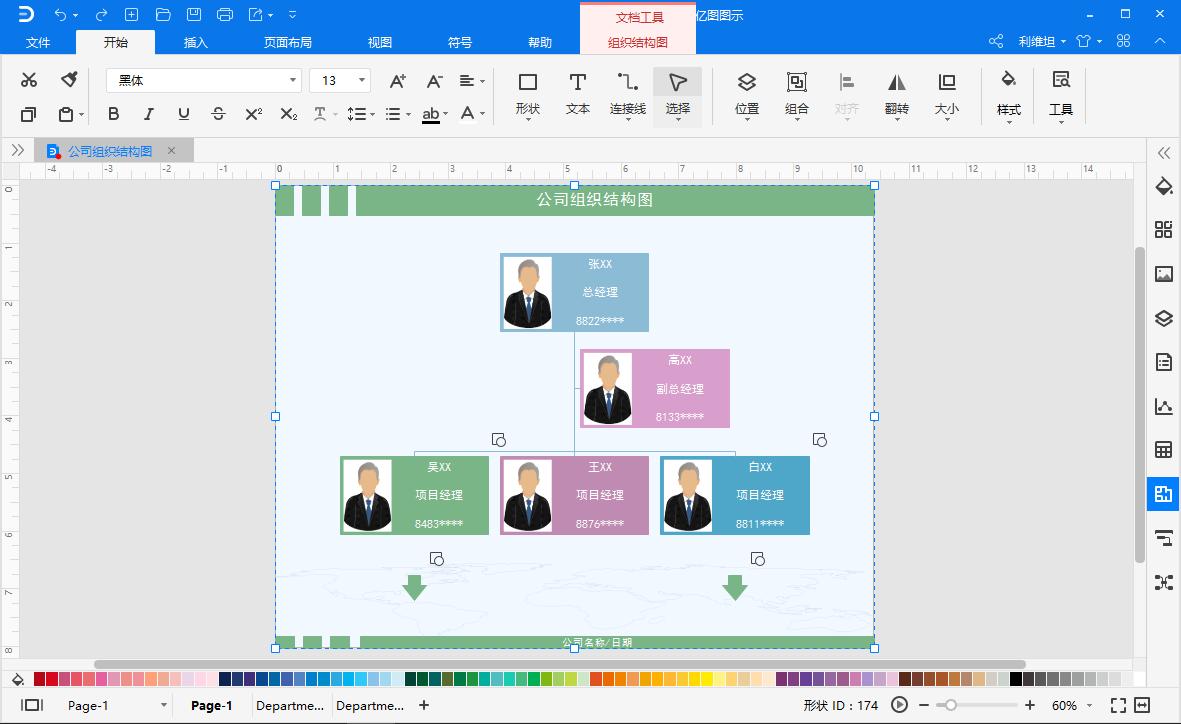The image size is (1181, 724).
Task: Click the zoom in plus button
Action: 1030,705
